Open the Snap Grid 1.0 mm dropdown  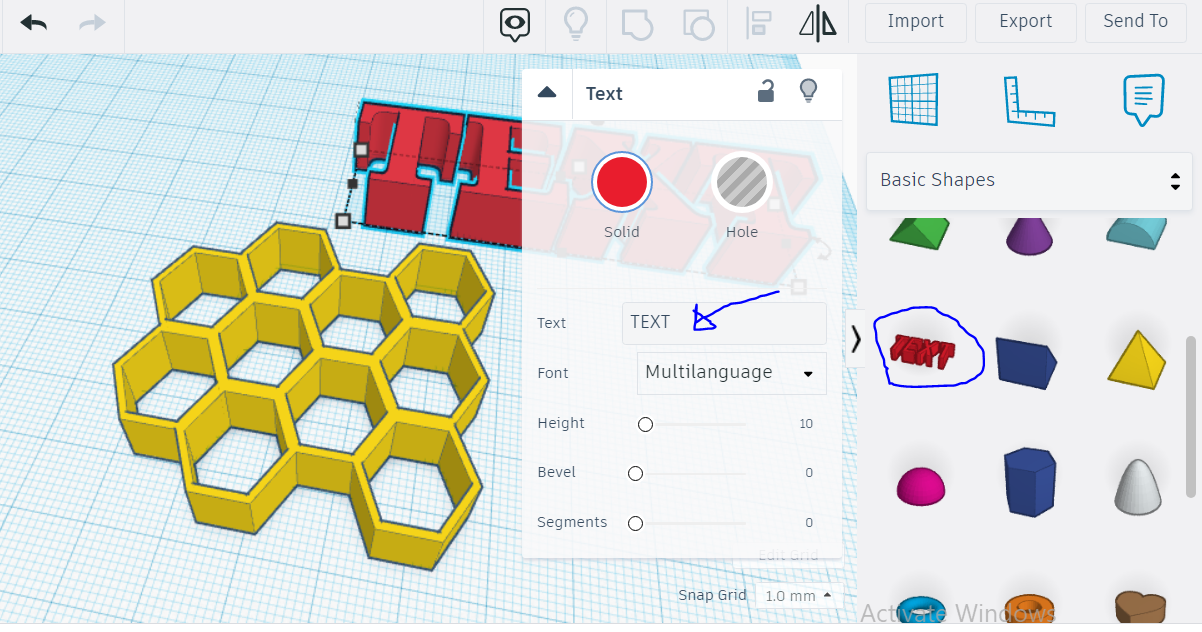[x=799, y=596]
